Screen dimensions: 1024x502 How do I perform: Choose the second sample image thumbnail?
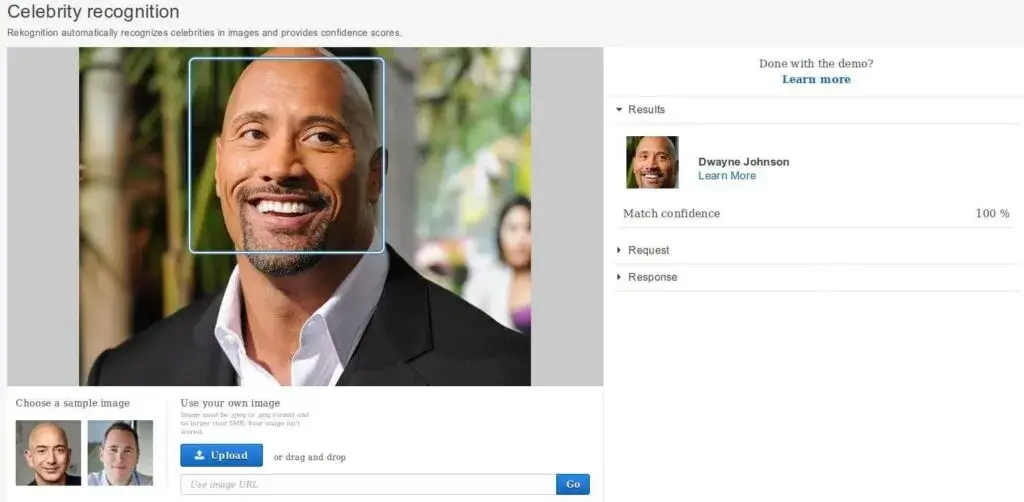[120, 452]
